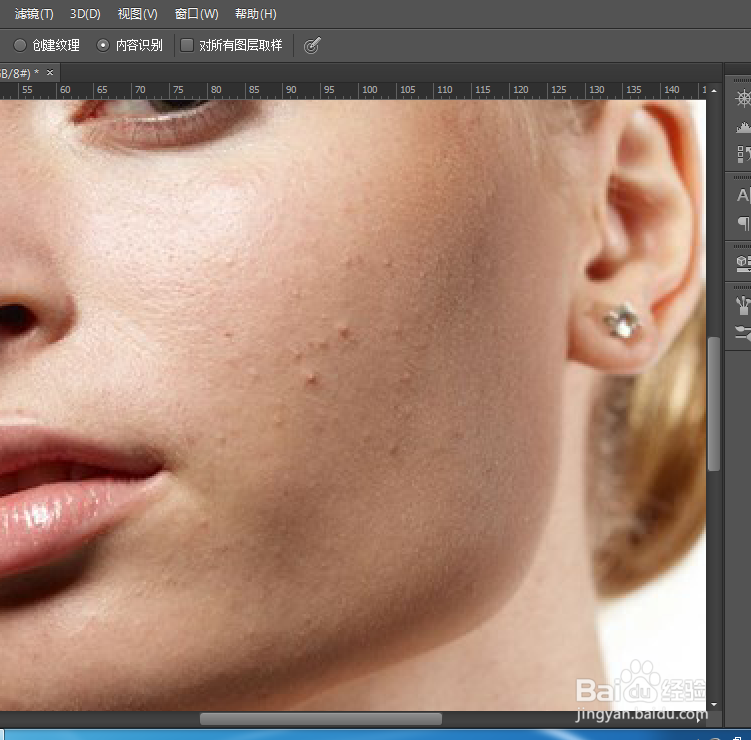Open the Navigator panel wheel icon
751x740 pixels.
(x=743, y=99)
